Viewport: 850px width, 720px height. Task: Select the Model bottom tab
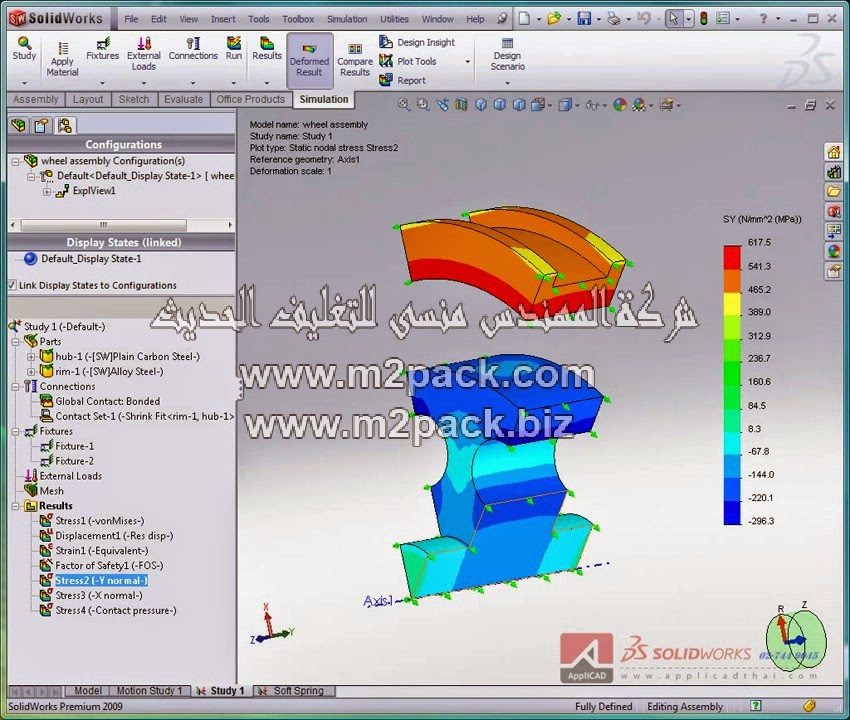87,691
